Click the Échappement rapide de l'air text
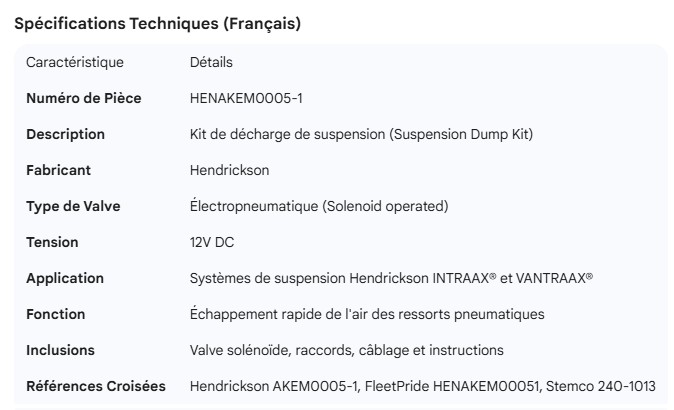The width and height of the screenshot is (674, 410). tap(367, 314)
